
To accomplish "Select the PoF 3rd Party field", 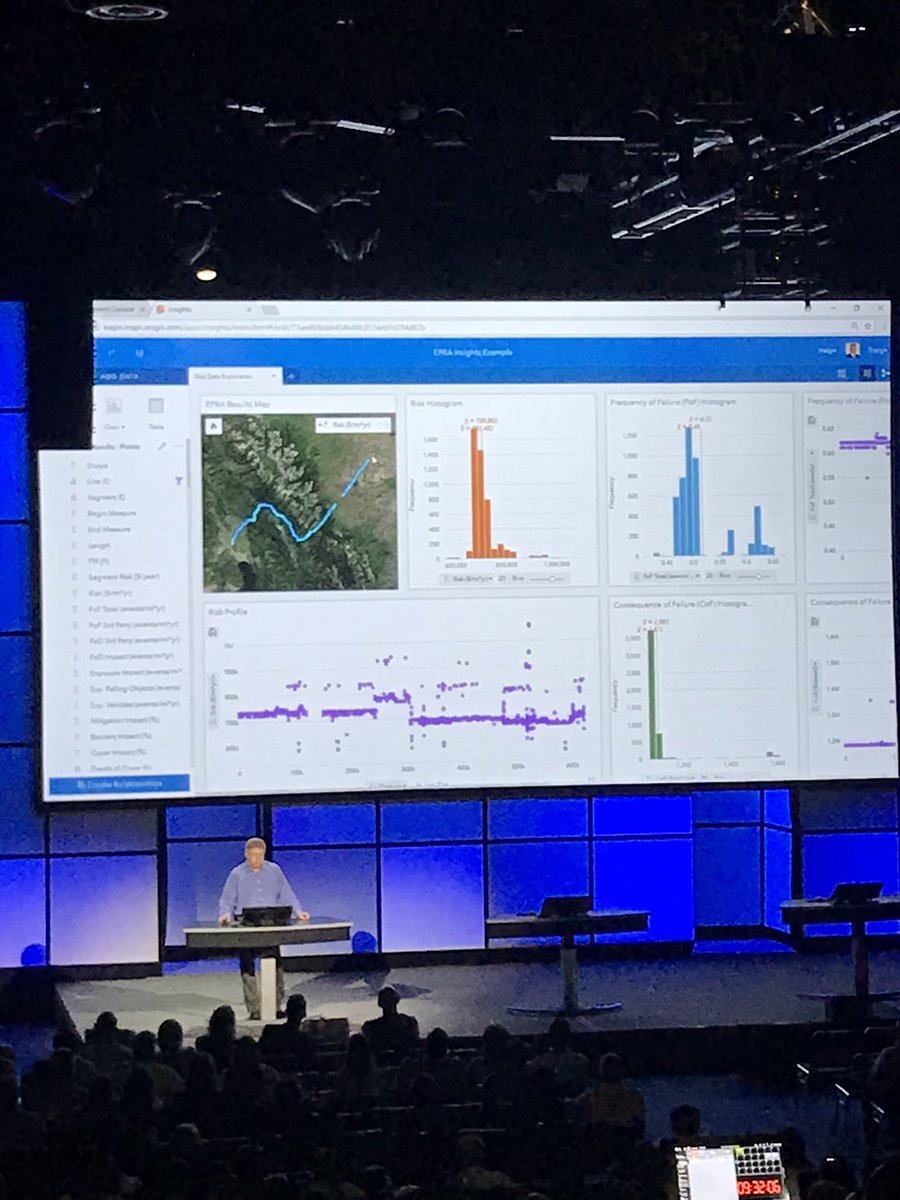I will (134, 625).
